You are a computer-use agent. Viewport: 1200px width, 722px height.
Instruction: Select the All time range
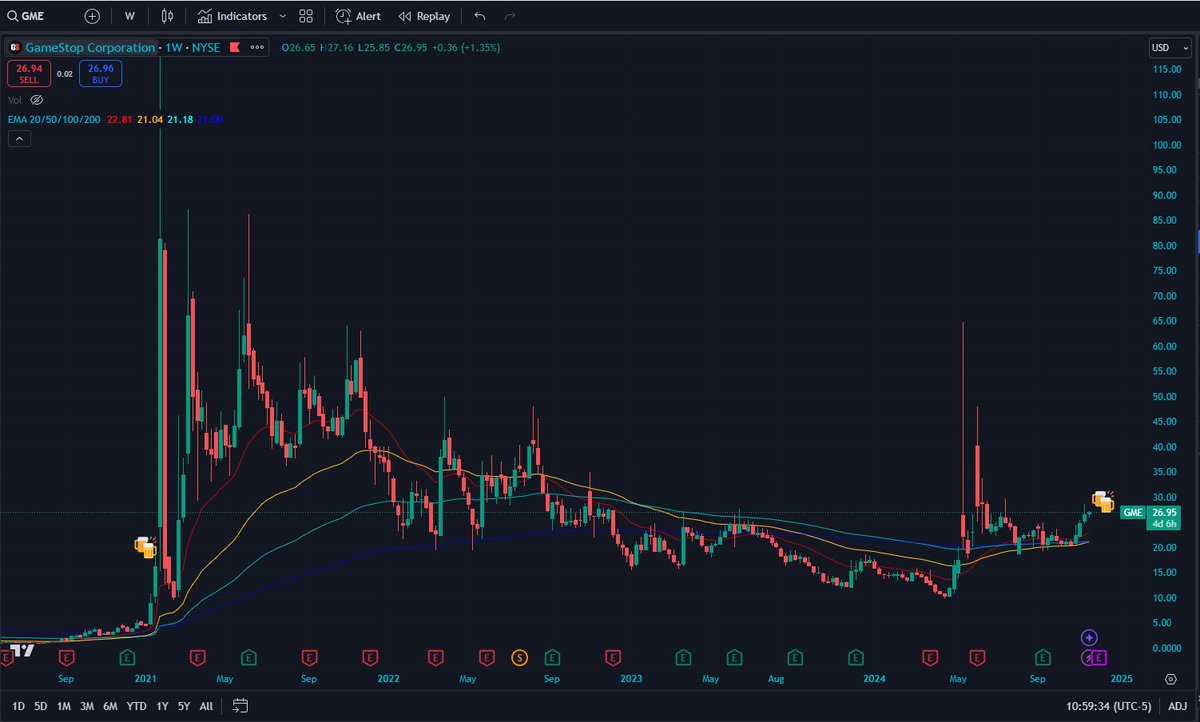(x=206, y=706)
